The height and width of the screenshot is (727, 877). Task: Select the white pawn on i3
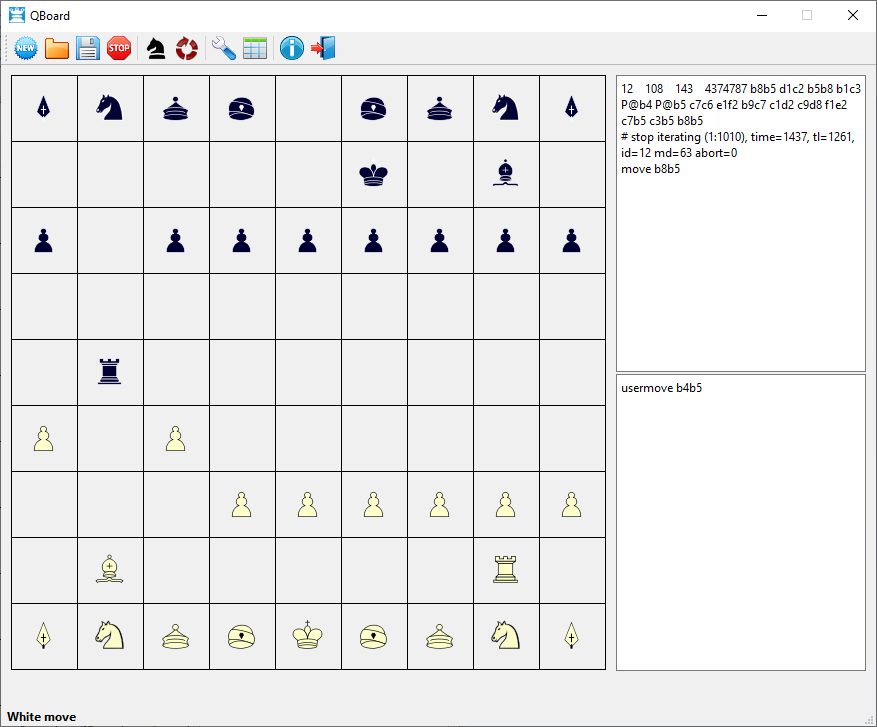tap(572, 505)
